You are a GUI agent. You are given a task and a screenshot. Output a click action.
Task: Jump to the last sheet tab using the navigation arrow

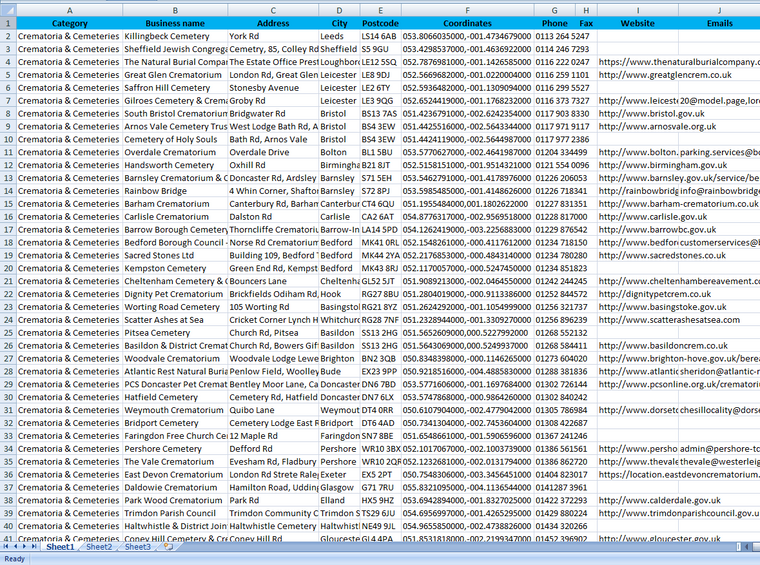(33, 547)
